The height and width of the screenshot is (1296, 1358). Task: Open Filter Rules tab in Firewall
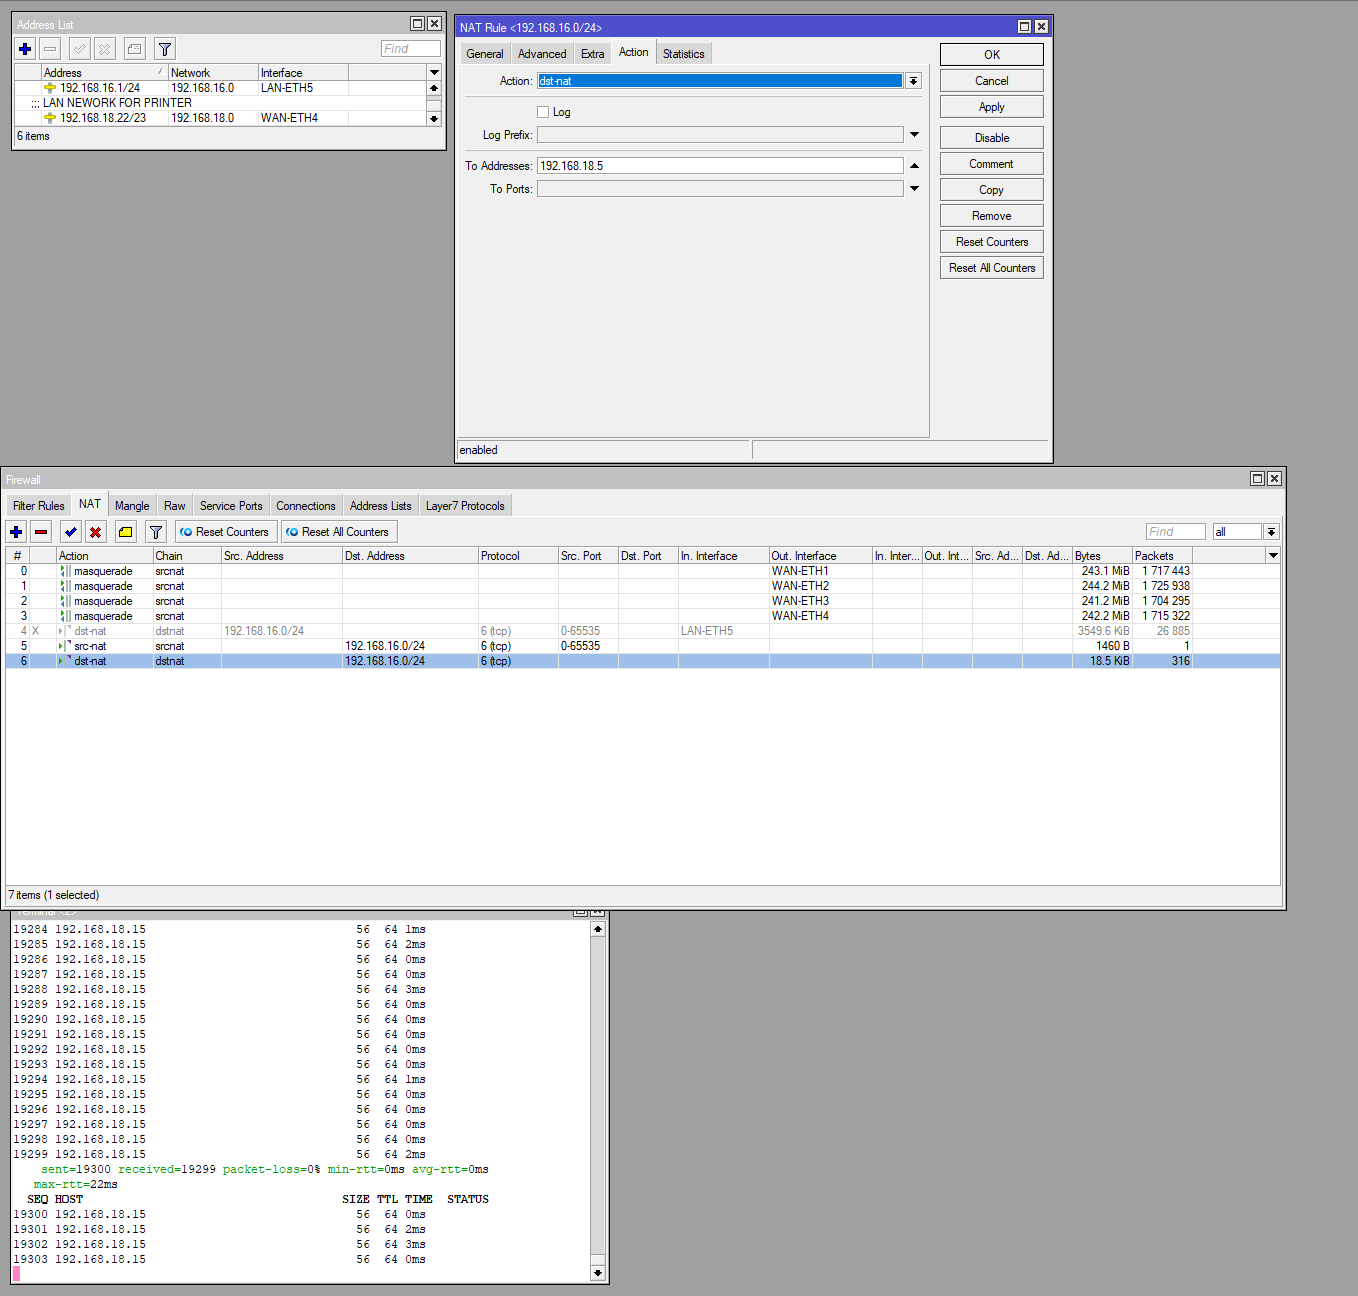39,506
